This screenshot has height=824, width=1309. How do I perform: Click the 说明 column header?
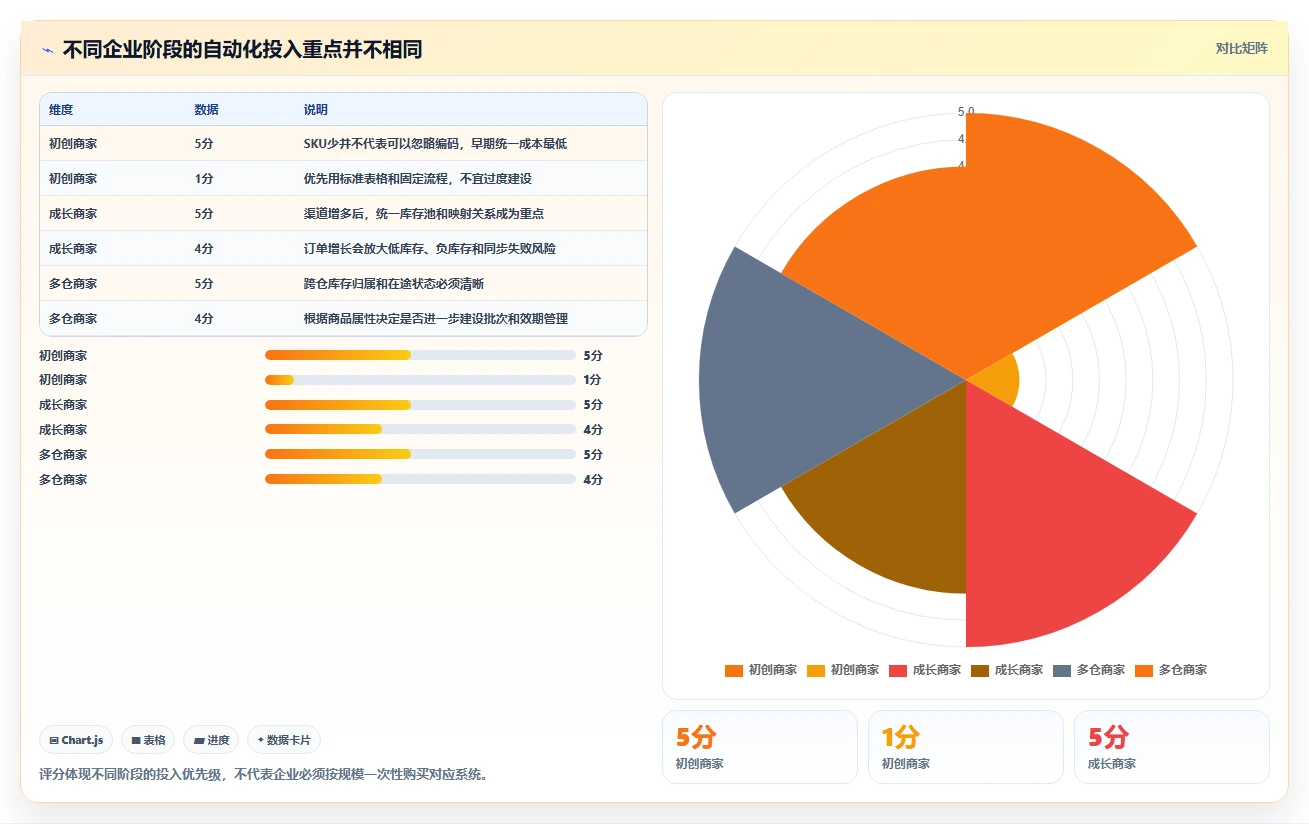pyautogui.click(x=316, y=110)
